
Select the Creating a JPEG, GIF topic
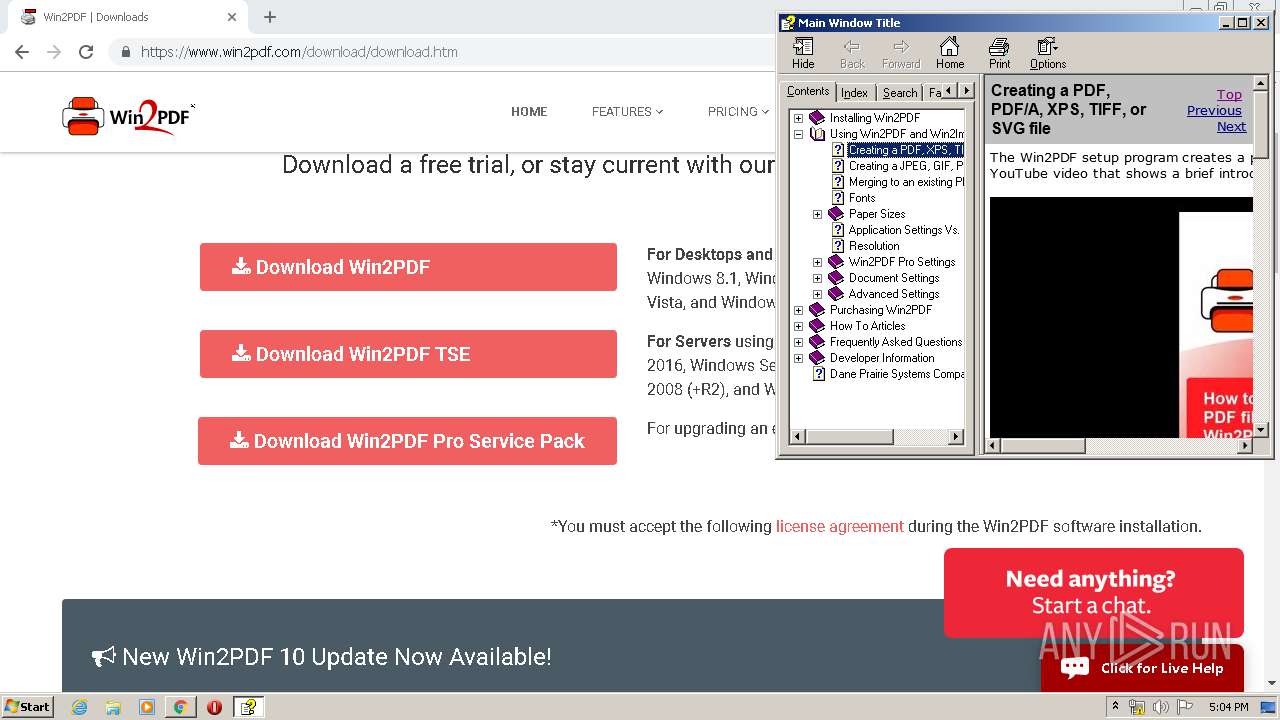[905, 166]
